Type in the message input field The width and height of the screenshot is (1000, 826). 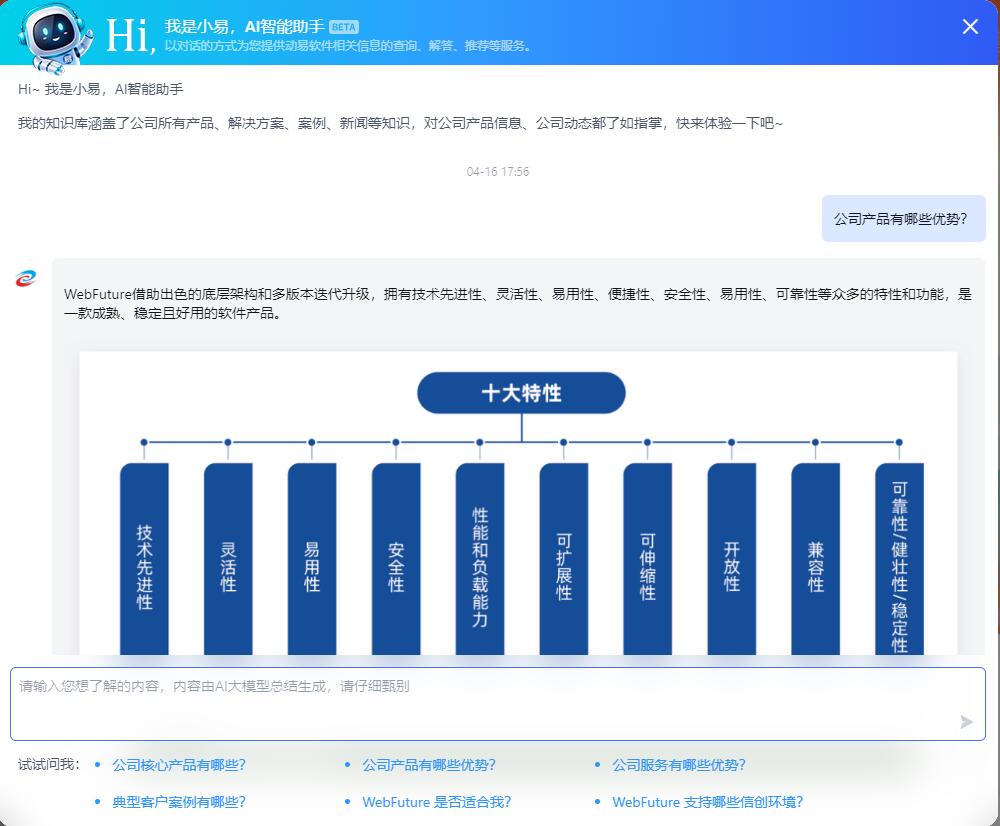pyautogui.click(x=480, y=702)
